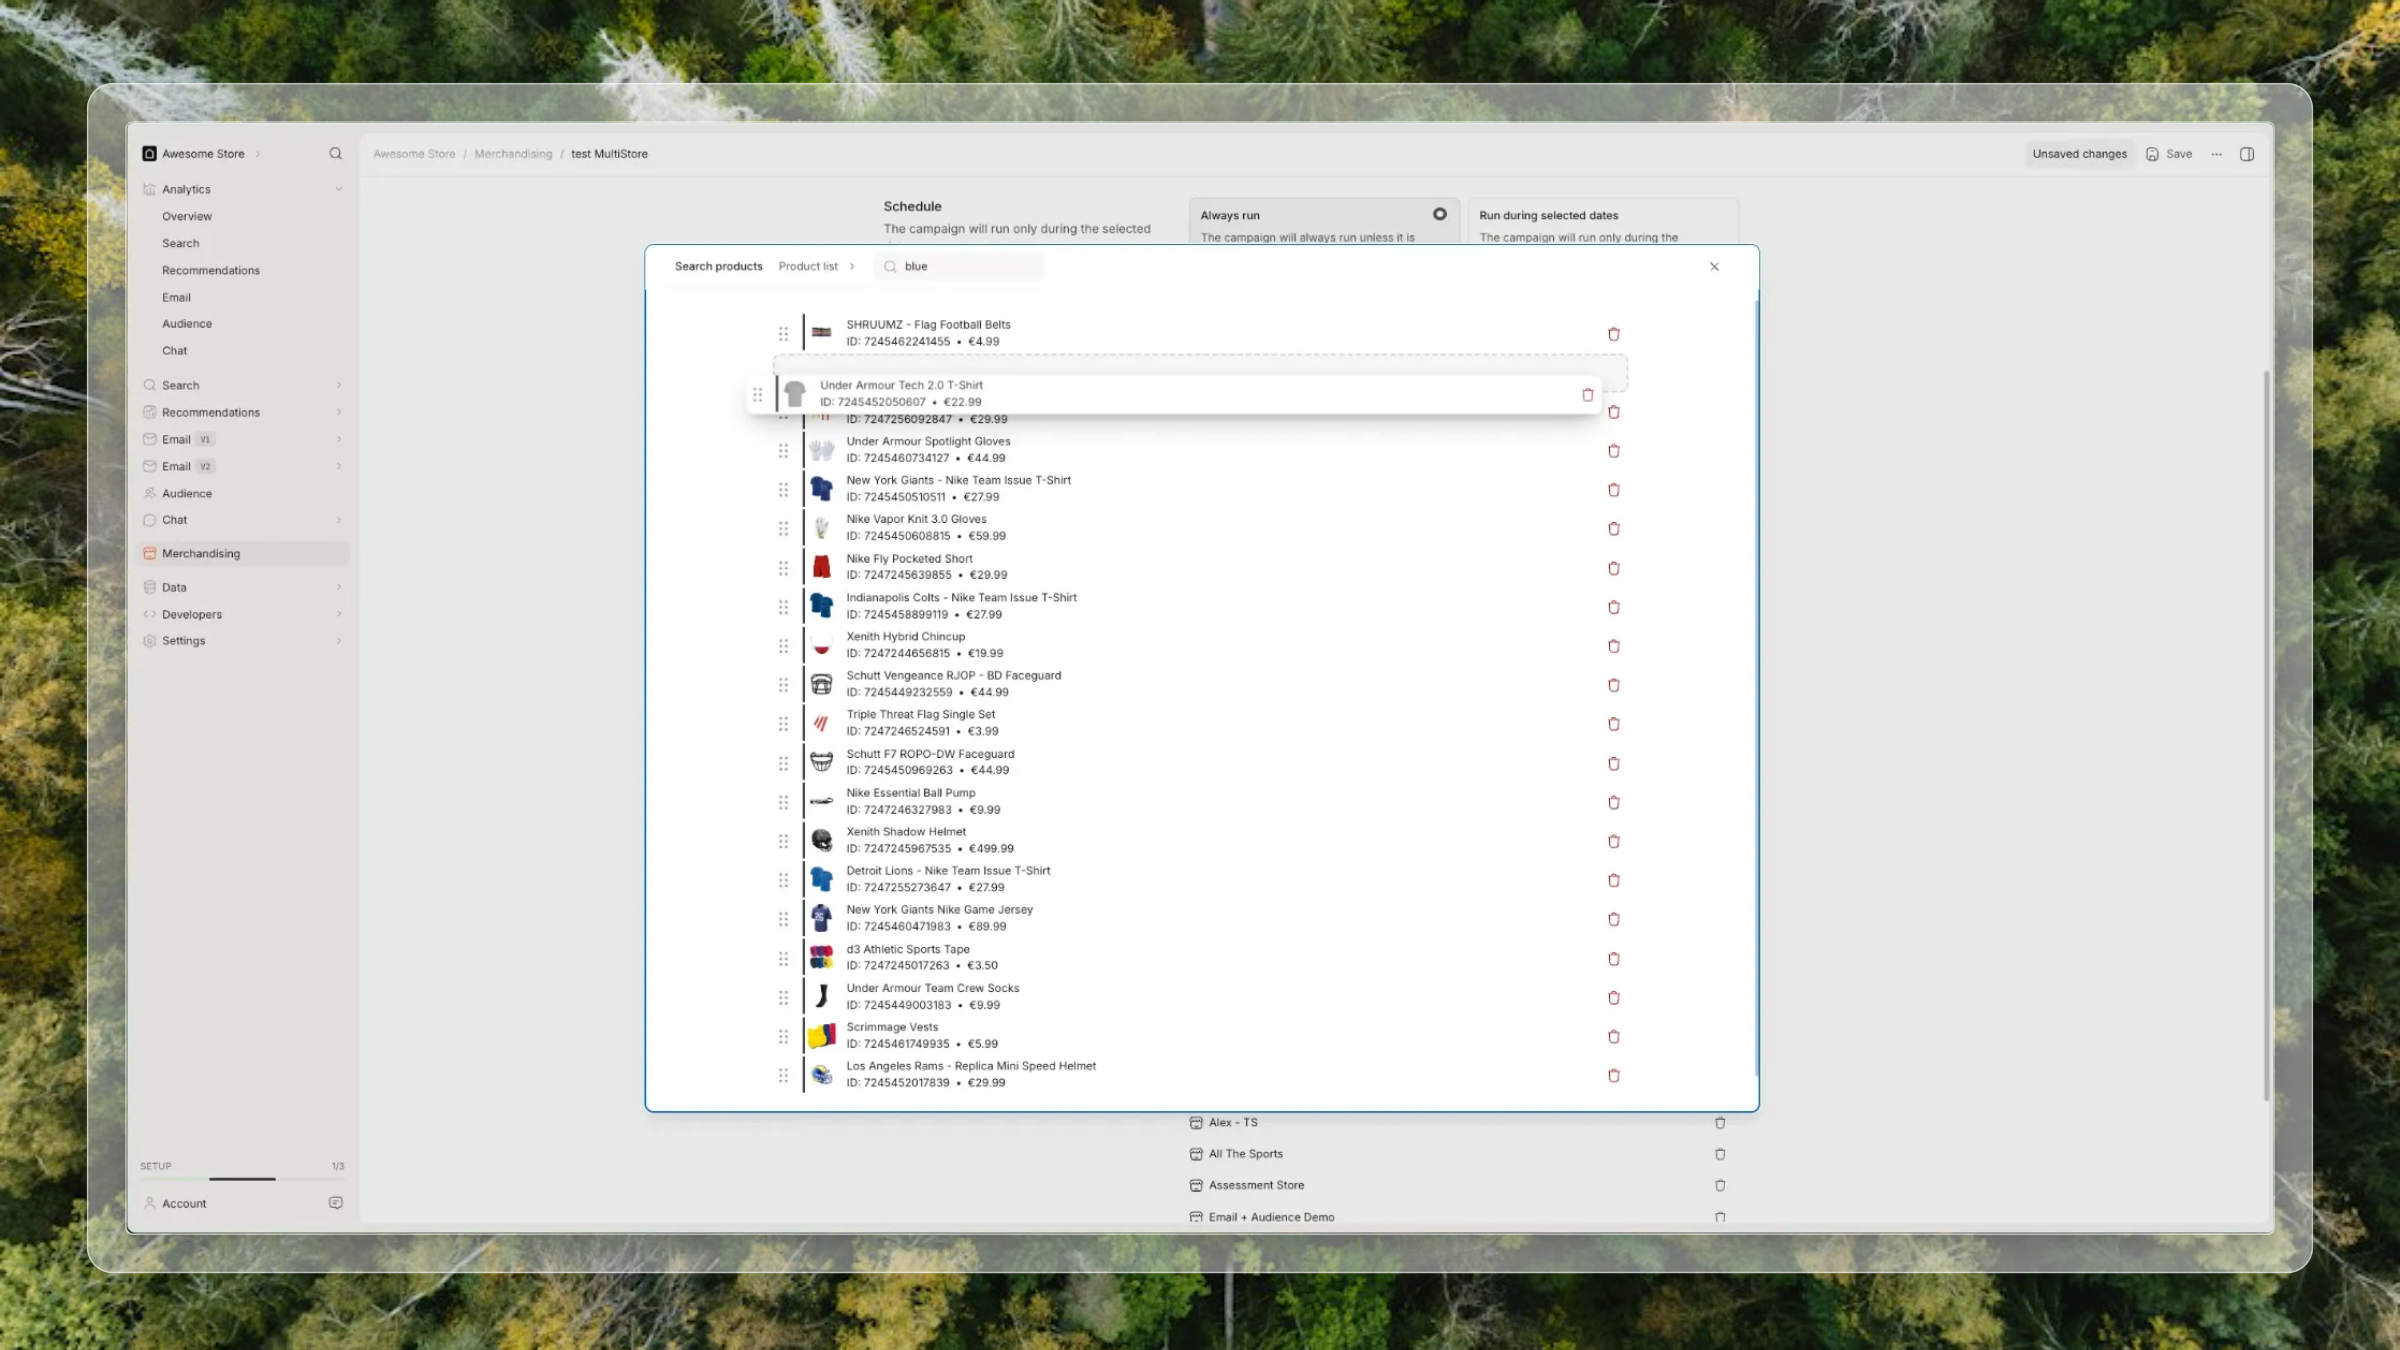Image resolution: width=2400 pixels, height=1350 pixels.
Task: Delete the All The Sports store entry
Action: click(x=1720, y=1154)
